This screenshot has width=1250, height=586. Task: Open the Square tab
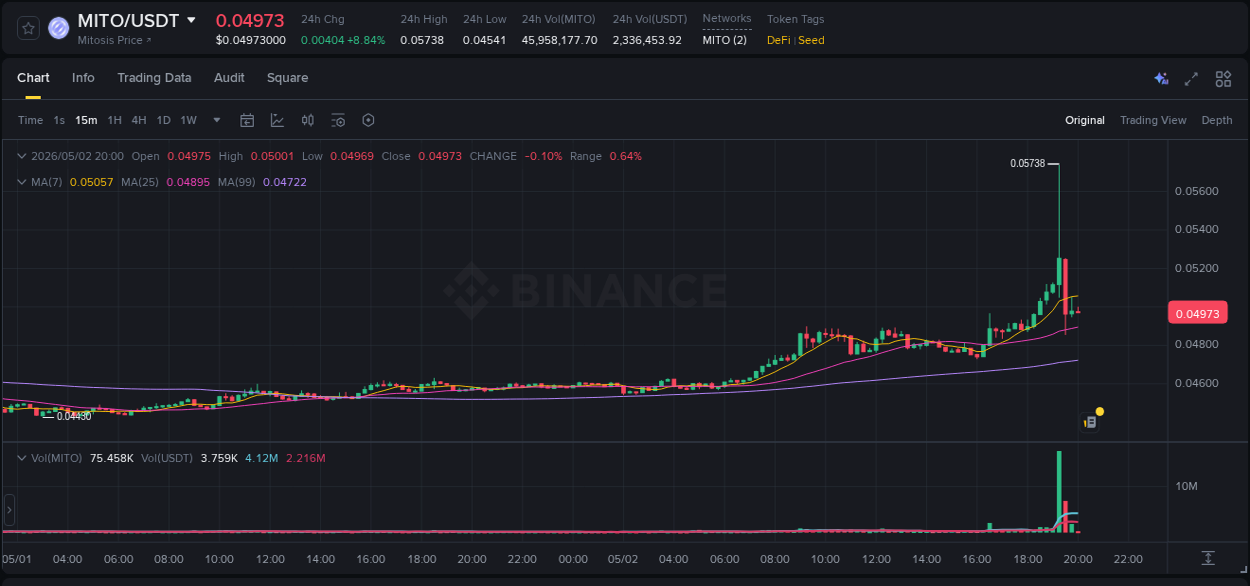point(287,78)
